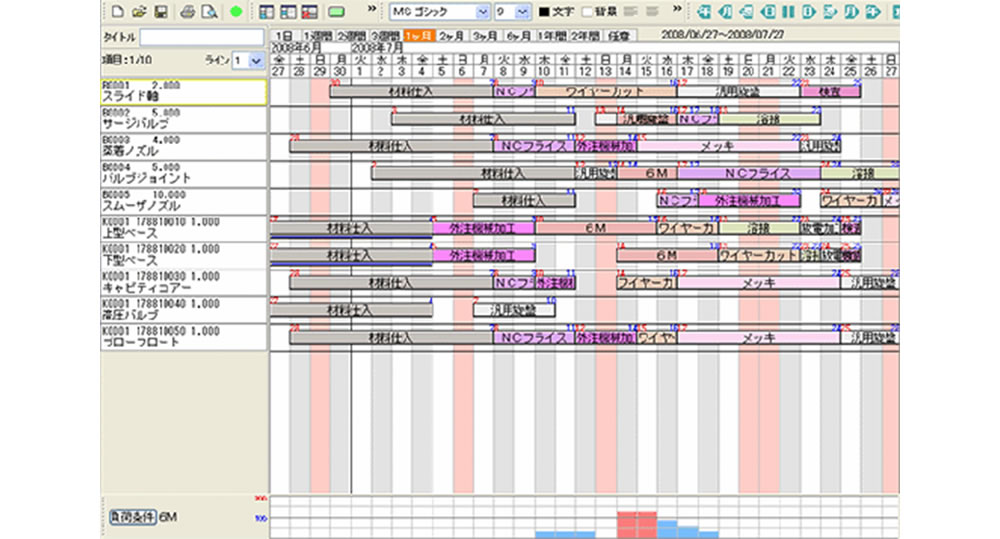Image resolution: width=1000 pixels, height=539 pixels.
Task: Click the ＮＣフライス bar in the バルブジョイント row
Action: [749, 174]
